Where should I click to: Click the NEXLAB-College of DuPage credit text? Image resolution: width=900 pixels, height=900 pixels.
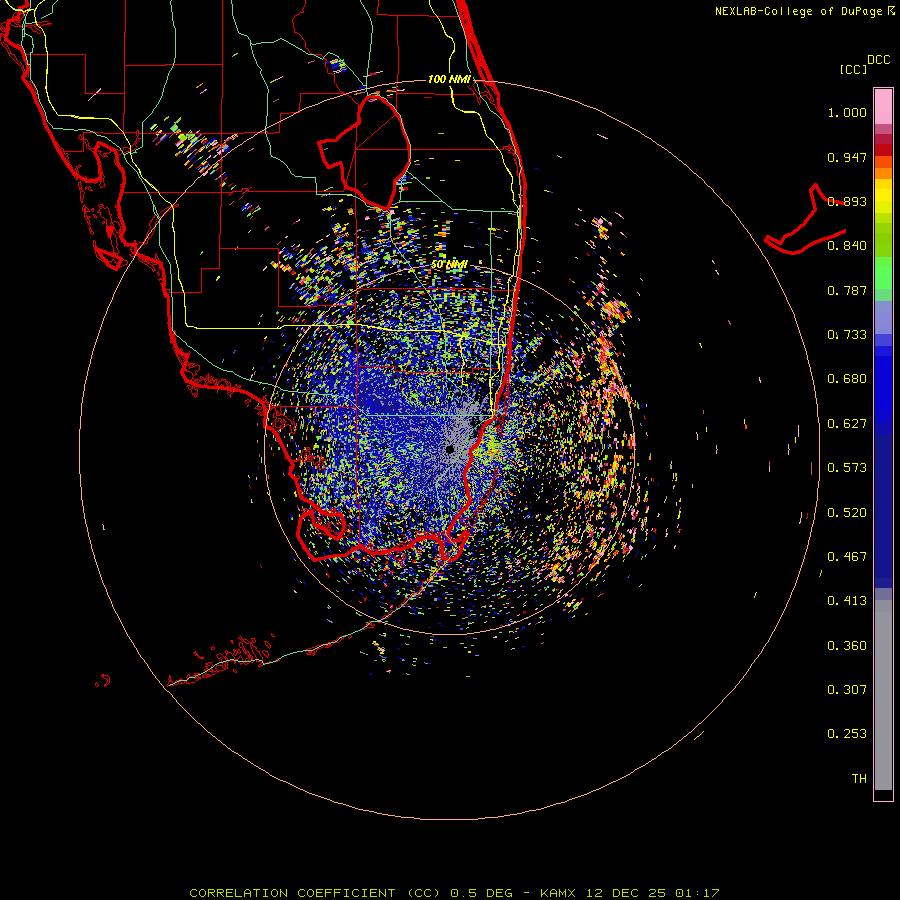point(804,11)
